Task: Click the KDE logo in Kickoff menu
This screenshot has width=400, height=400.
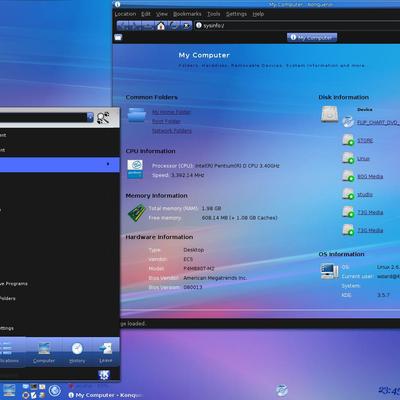Action: coord(104,374)
